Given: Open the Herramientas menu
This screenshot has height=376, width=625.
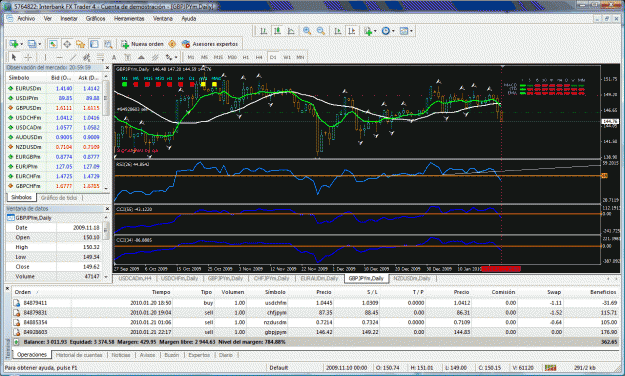Looking at the screenshot, I should click(129, 18).
